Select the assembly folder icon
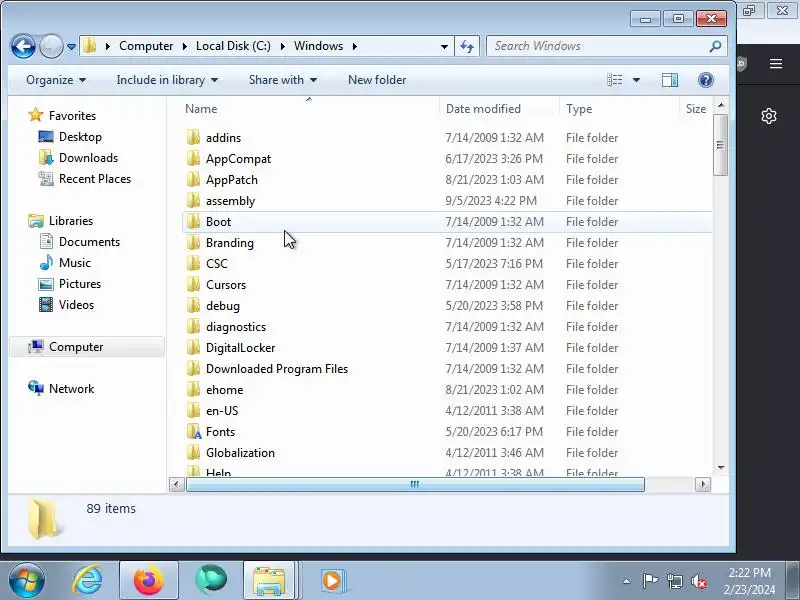800x600 pixels. (x=193, y=200)
